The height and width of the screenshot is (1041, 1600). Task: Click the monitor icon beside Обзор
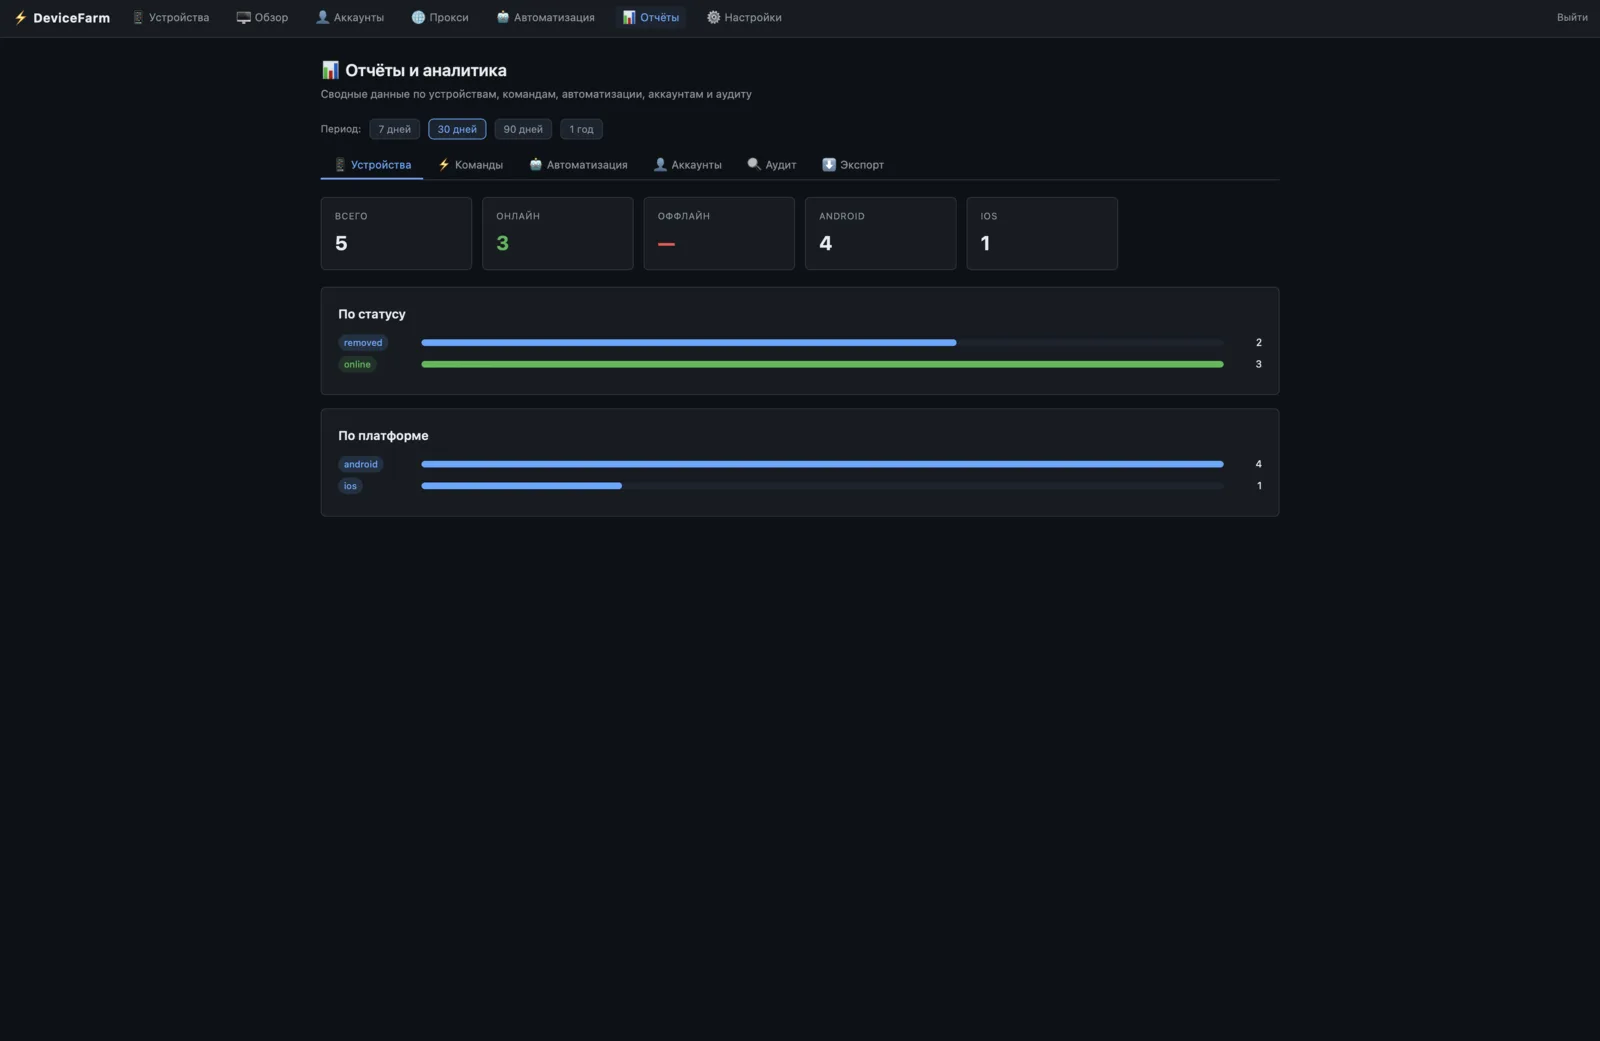click(243, 18)
